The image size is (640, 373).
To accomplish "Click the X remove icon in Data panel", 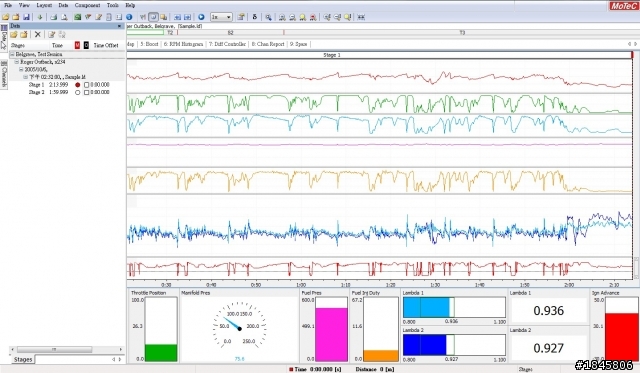I will 38,35.
